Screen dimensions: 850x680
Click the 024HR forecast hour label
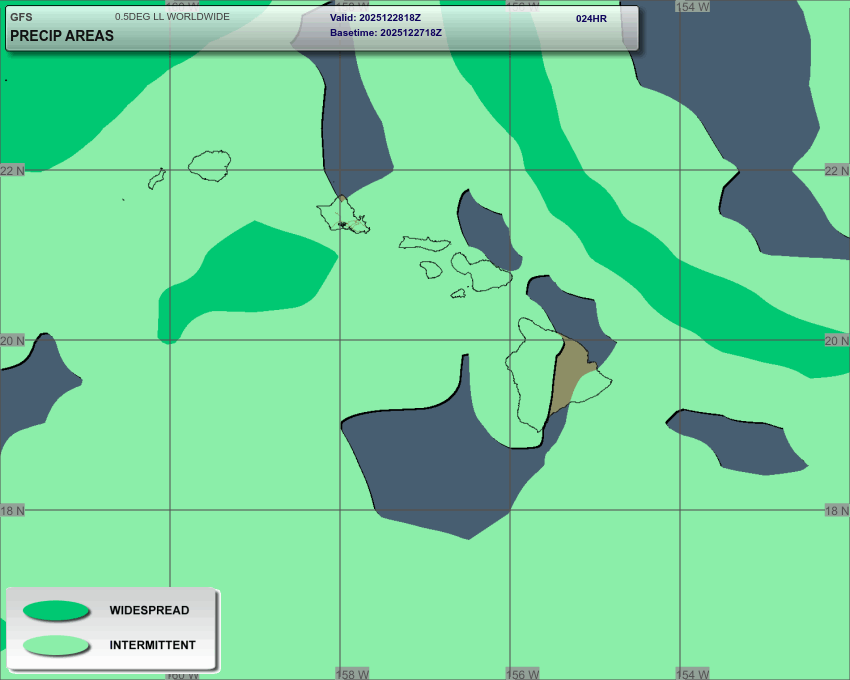click(x=591, y=18)
